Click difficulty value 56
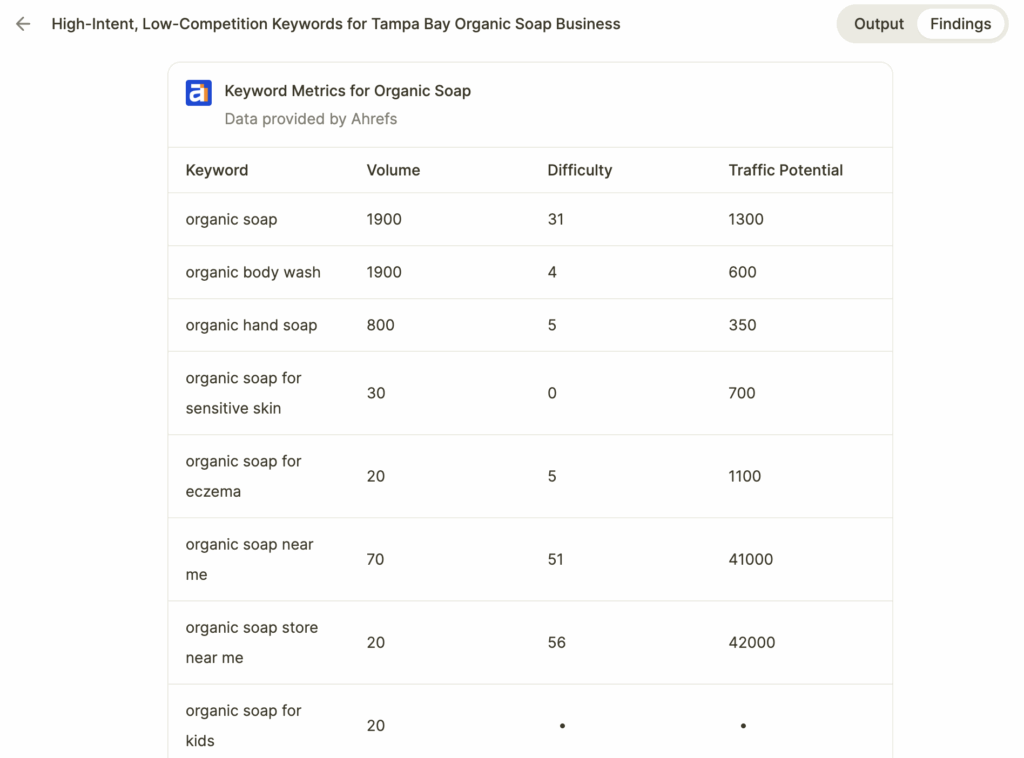 pyautogui.click(x=556, y=642)
